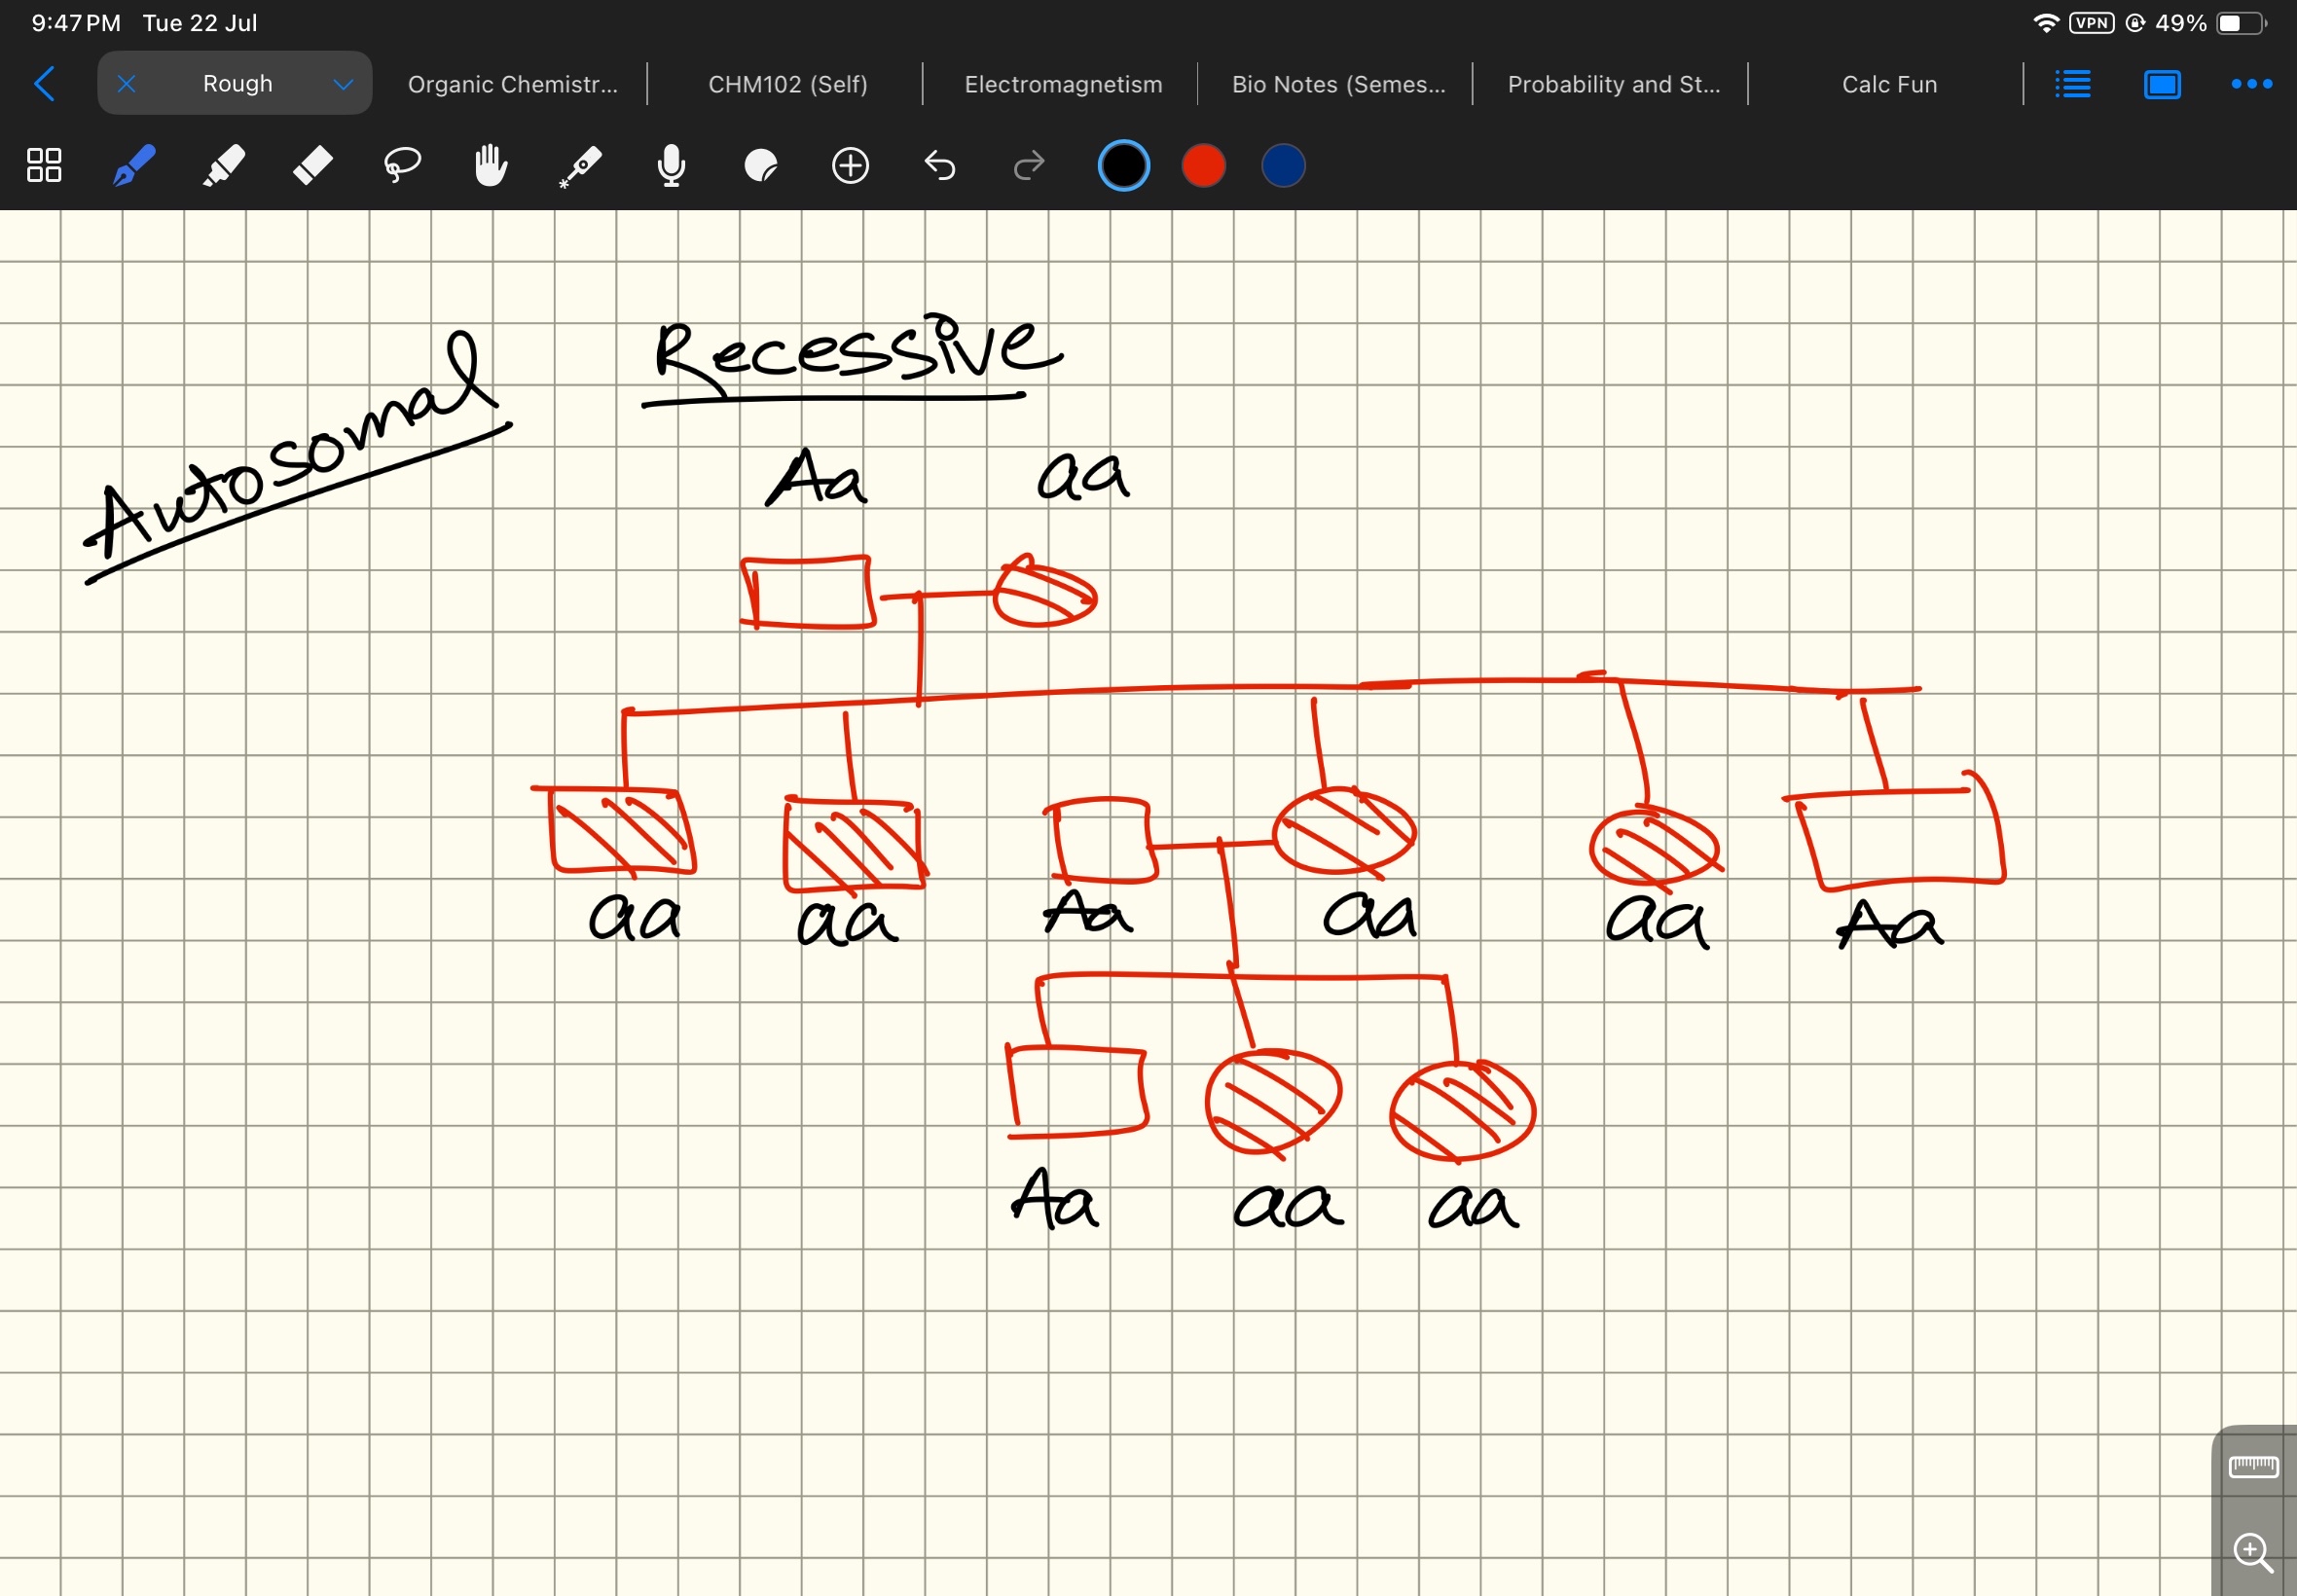Select the eraser tool
The height and width of the screenshot is (1596, 2297).
click(312, 165)
